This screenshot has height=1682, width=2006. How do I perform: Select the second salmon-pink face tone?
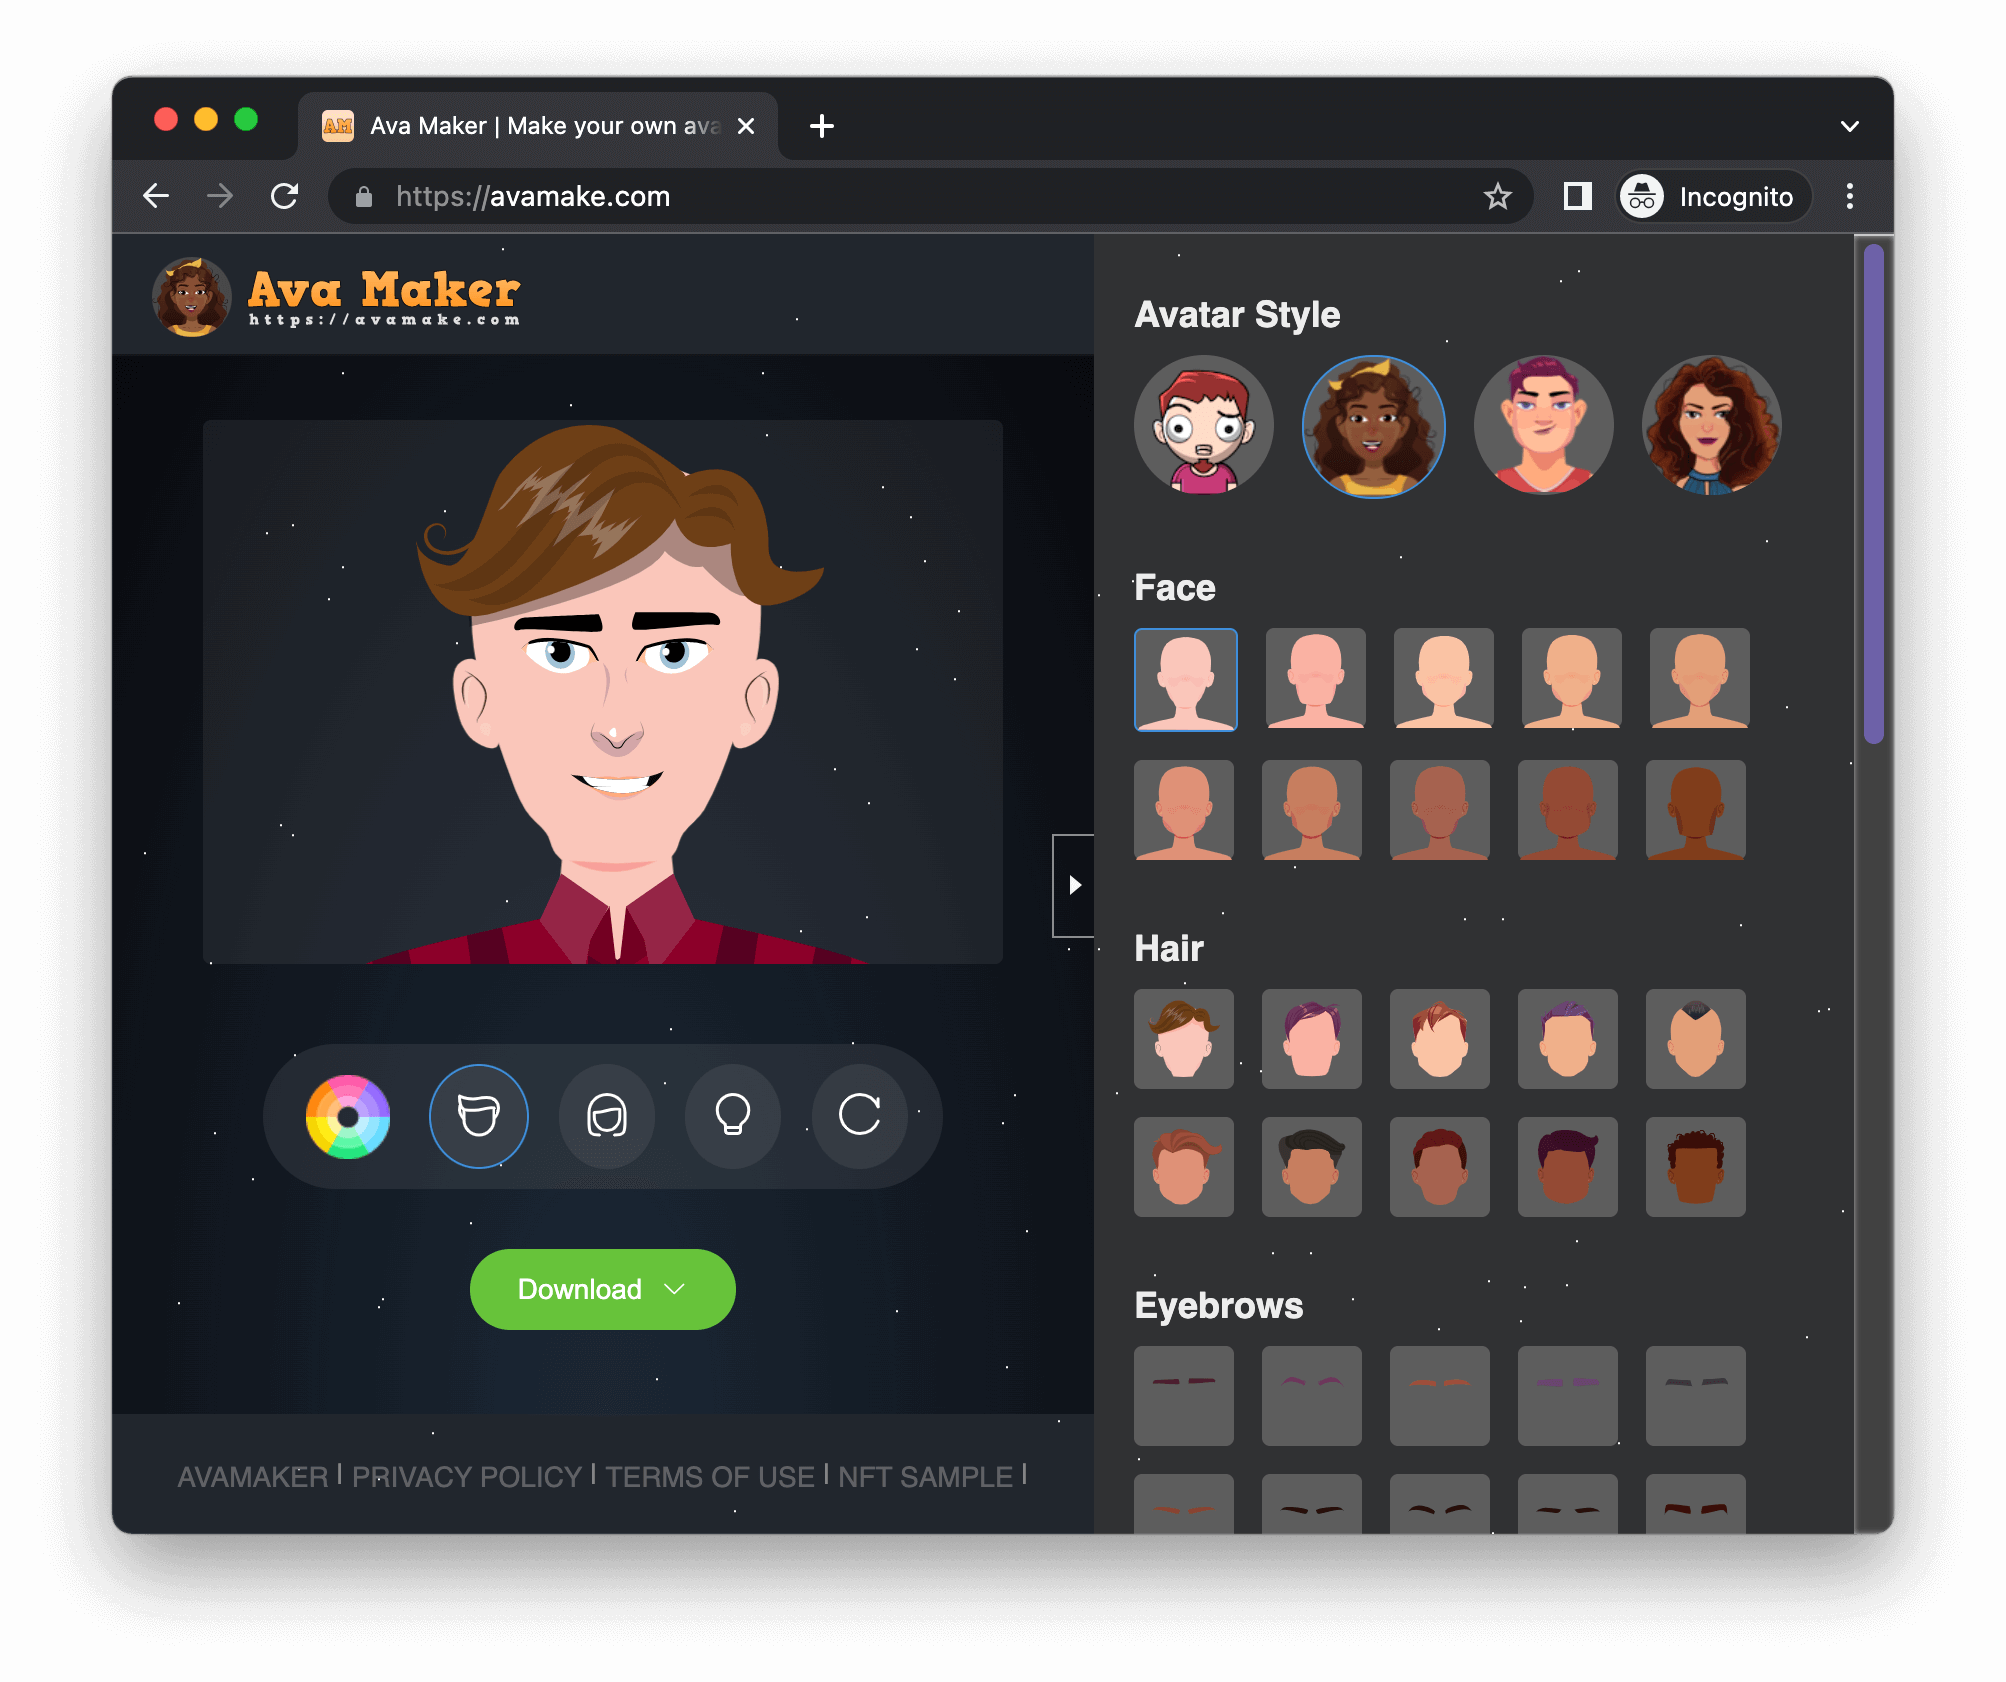coord(1315,678)
